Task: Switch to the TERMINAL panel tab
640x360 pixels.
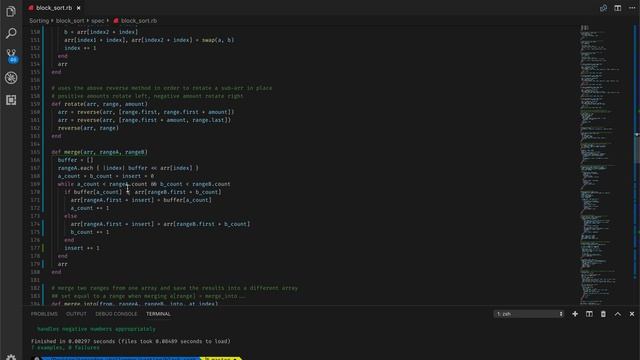Action: (x=158, y=314)
